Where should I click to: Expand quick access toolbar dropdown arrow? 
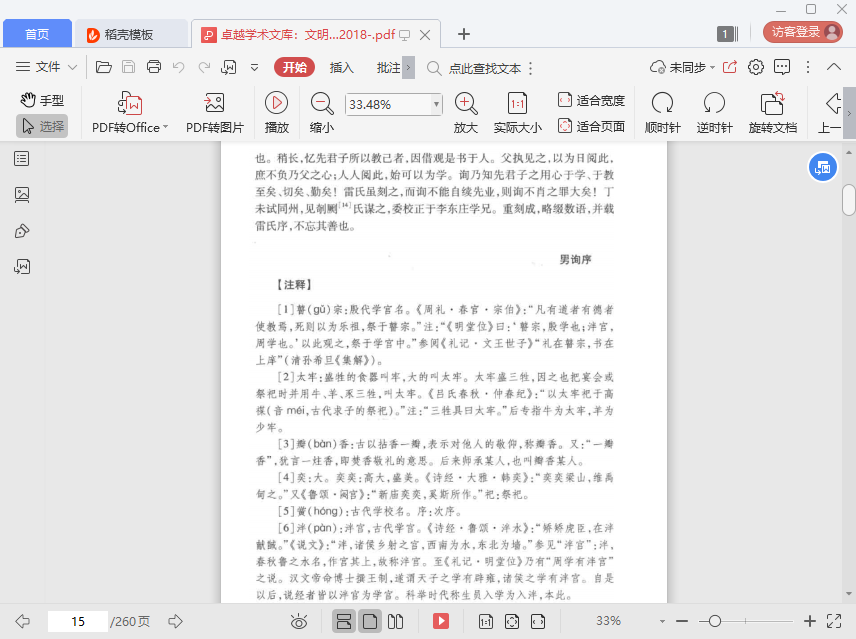coord(254,68)
